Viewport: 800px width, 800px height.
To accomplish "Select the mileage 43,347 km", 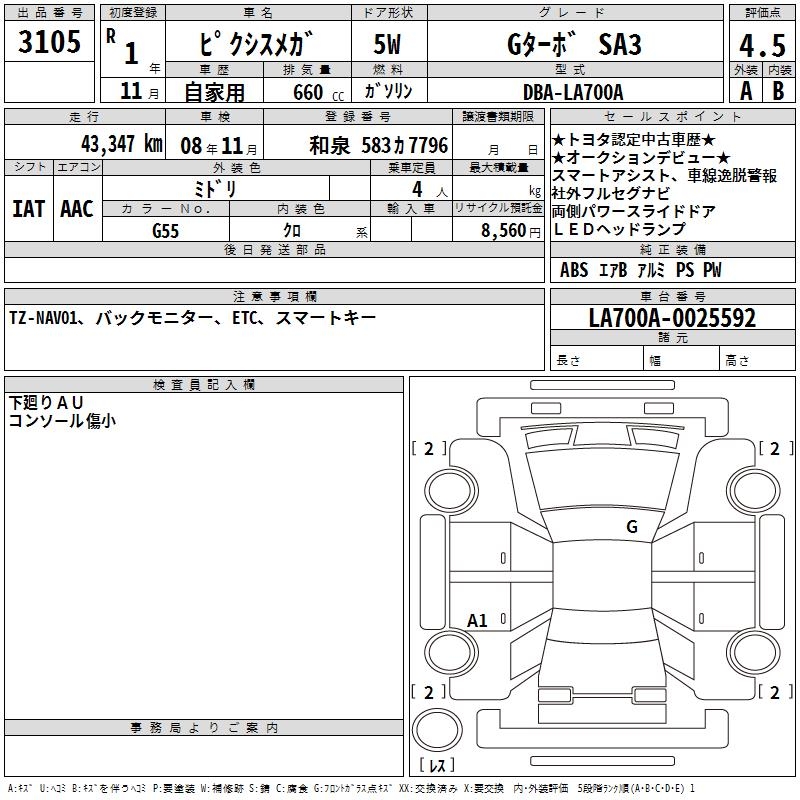I will 122,144.
